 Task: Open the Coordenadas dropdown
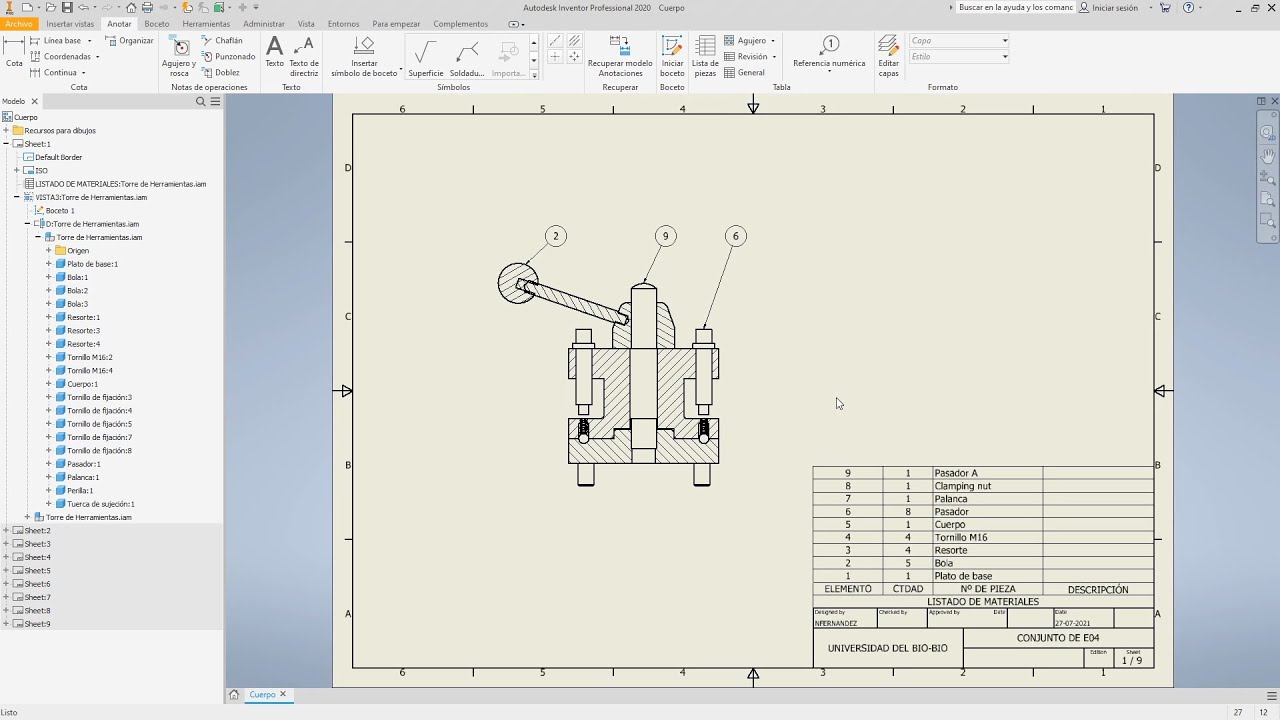pos(99,57)
